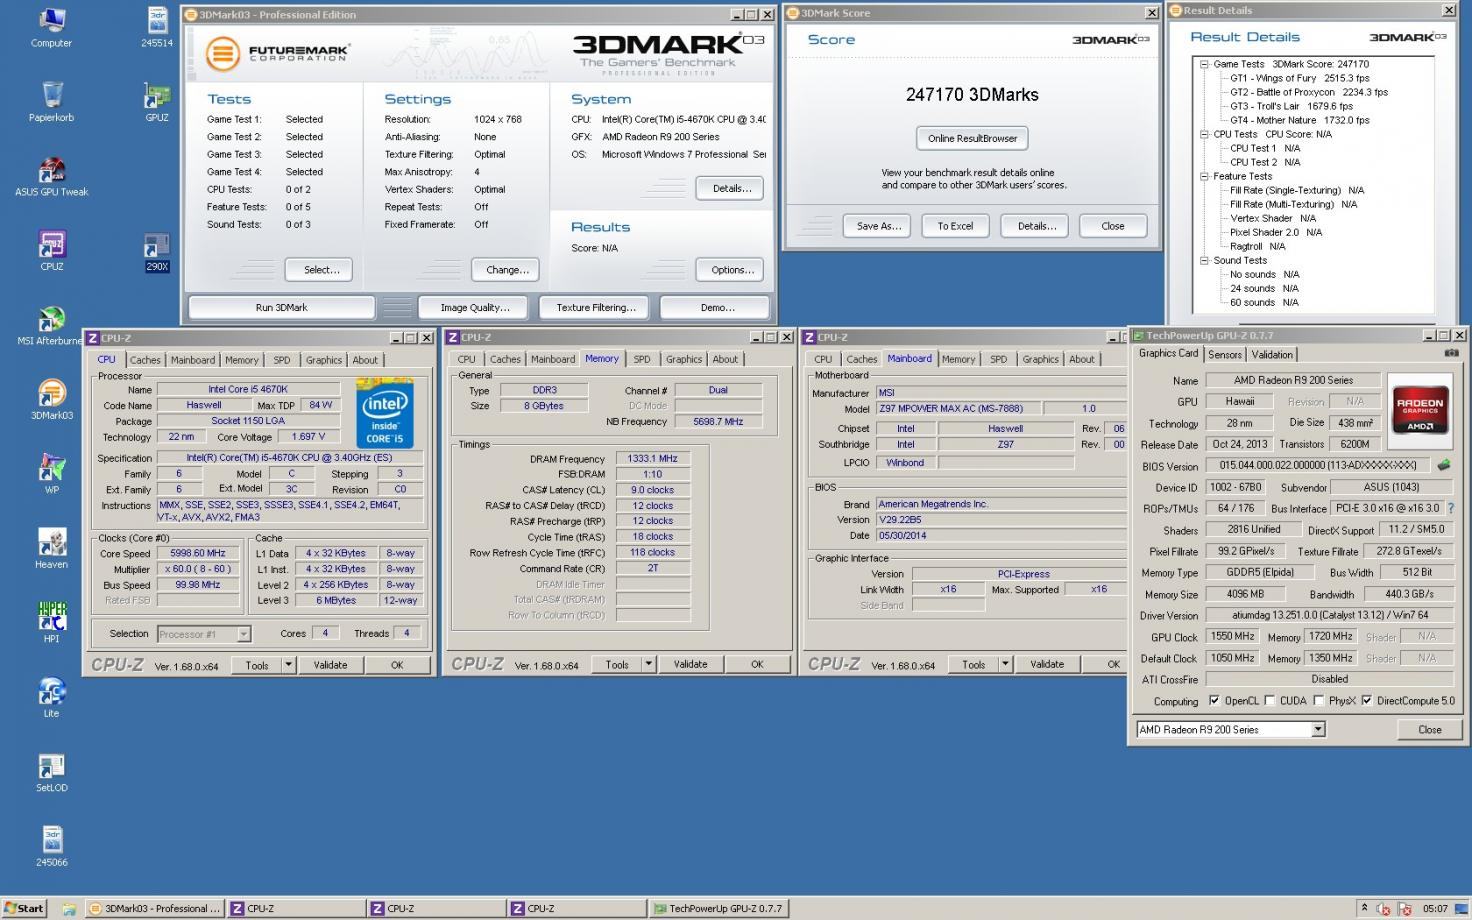
Task: Toggle the PhysX checkbox
Action: pos(1319,701)
